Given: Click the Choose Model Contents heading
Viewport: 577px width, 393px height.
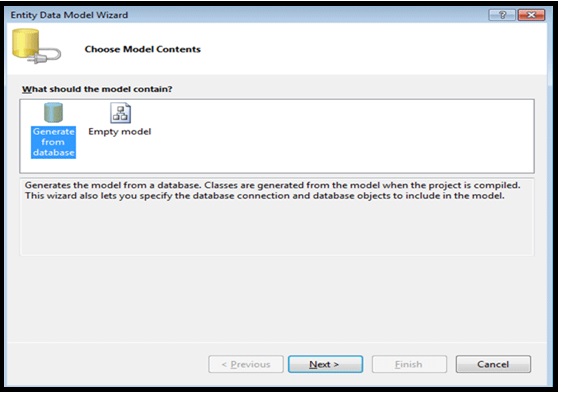Looking at the screenshot, I should 143,49.
